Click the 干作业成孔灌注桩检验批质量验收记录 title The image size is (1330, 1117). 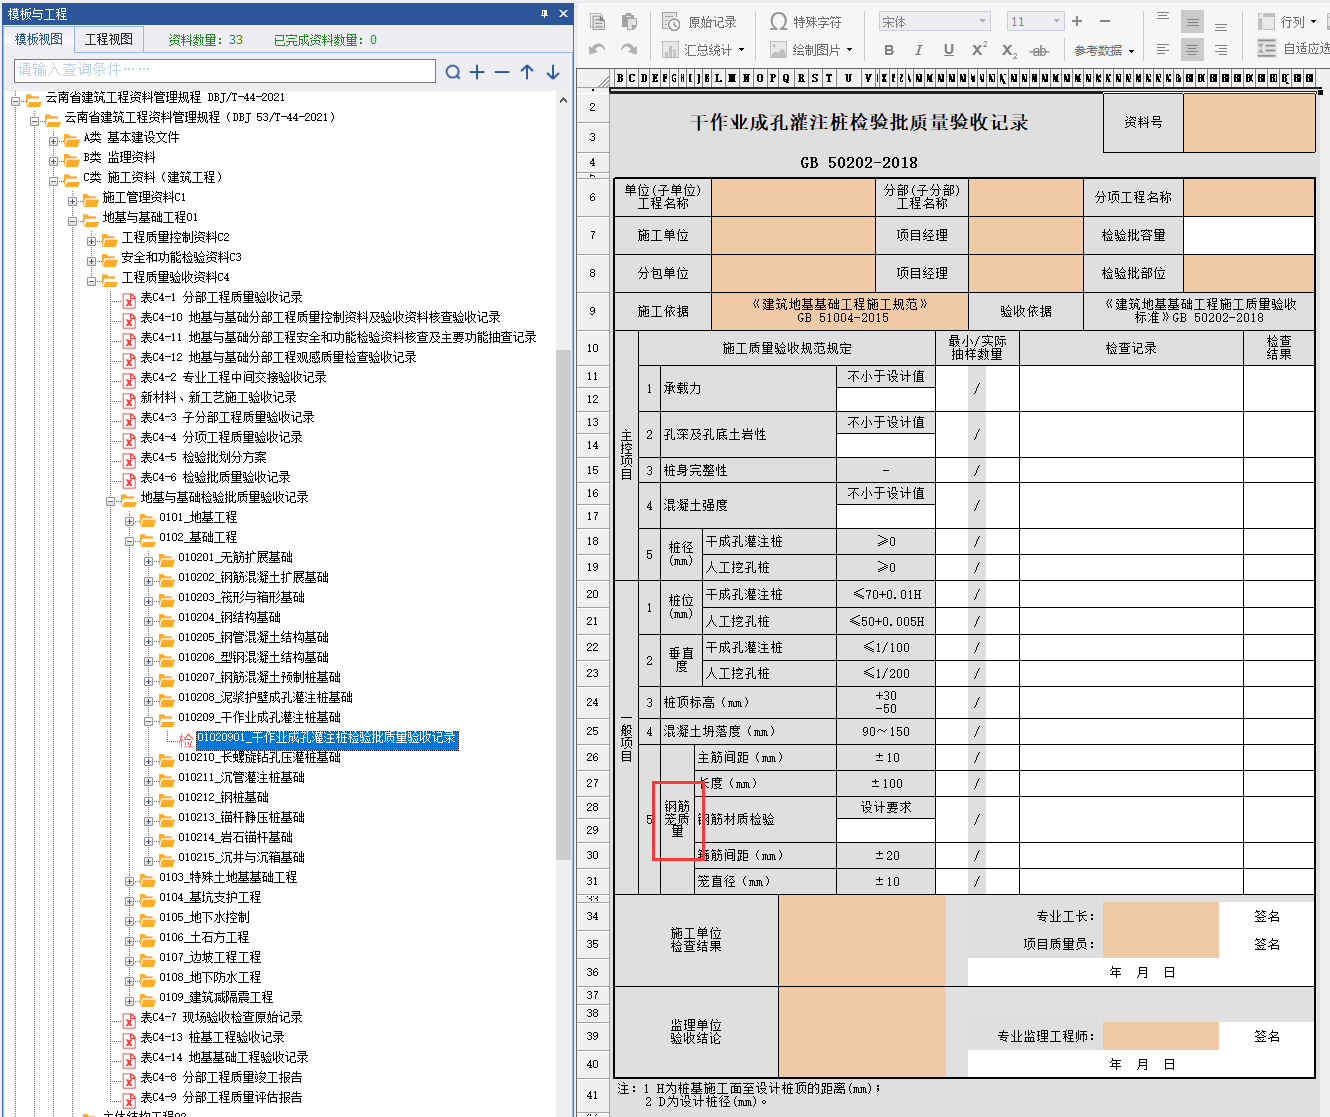pyautogui.click(x=859, y=122)
